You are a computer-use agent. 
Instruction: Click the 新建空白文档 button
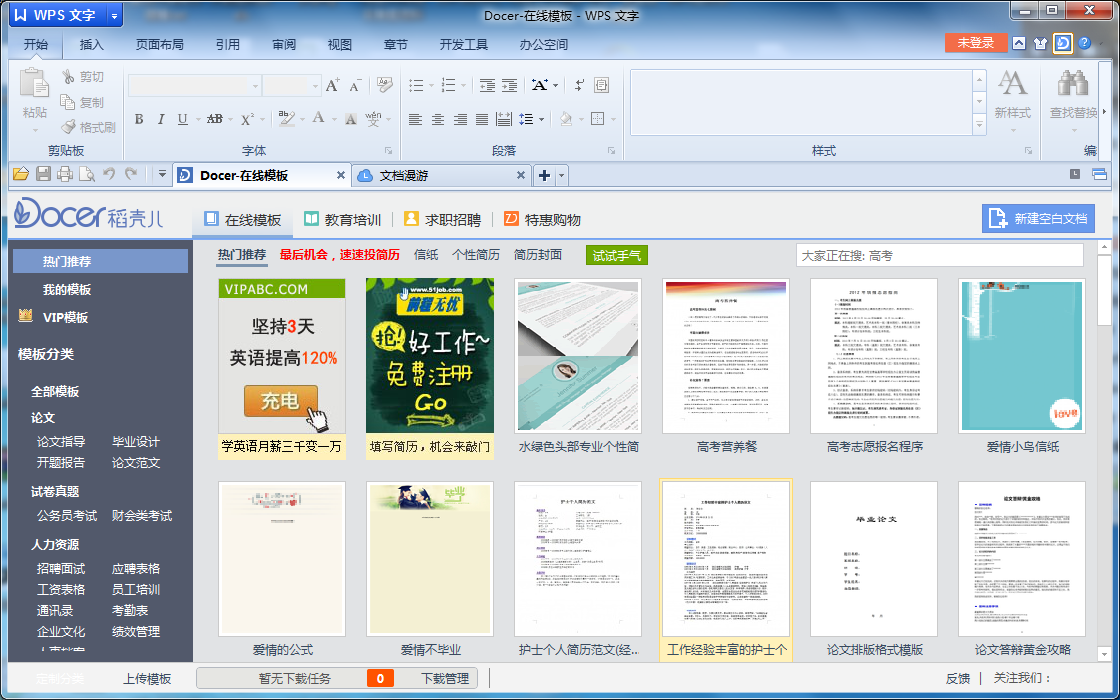[x=1038, y=218]
